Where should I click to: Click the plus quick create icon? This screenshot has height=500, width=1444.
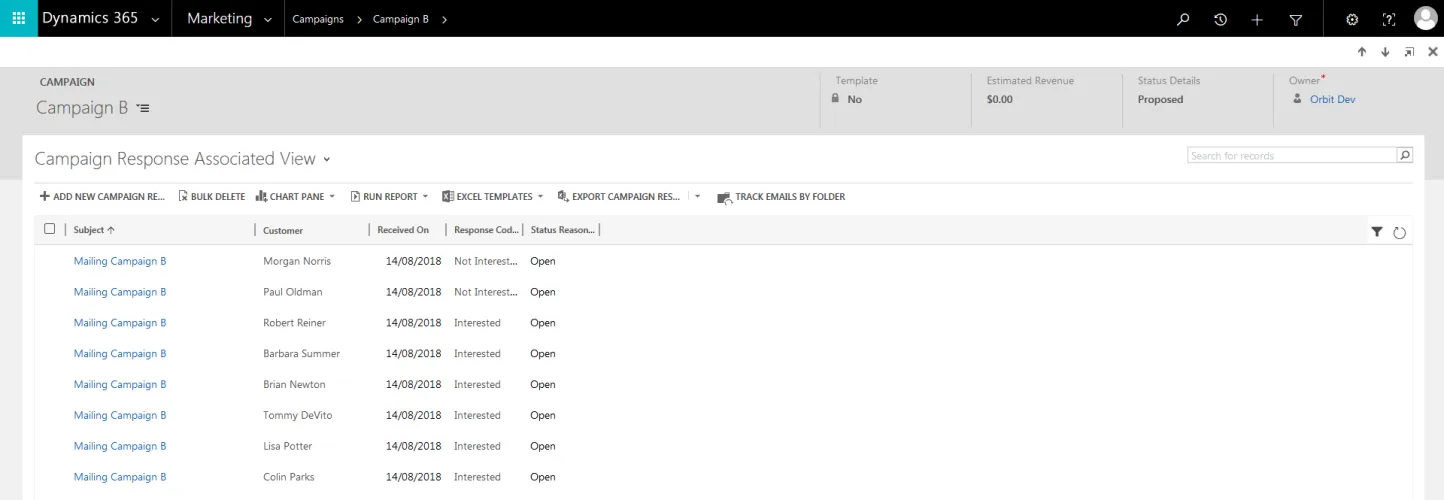1257,19
